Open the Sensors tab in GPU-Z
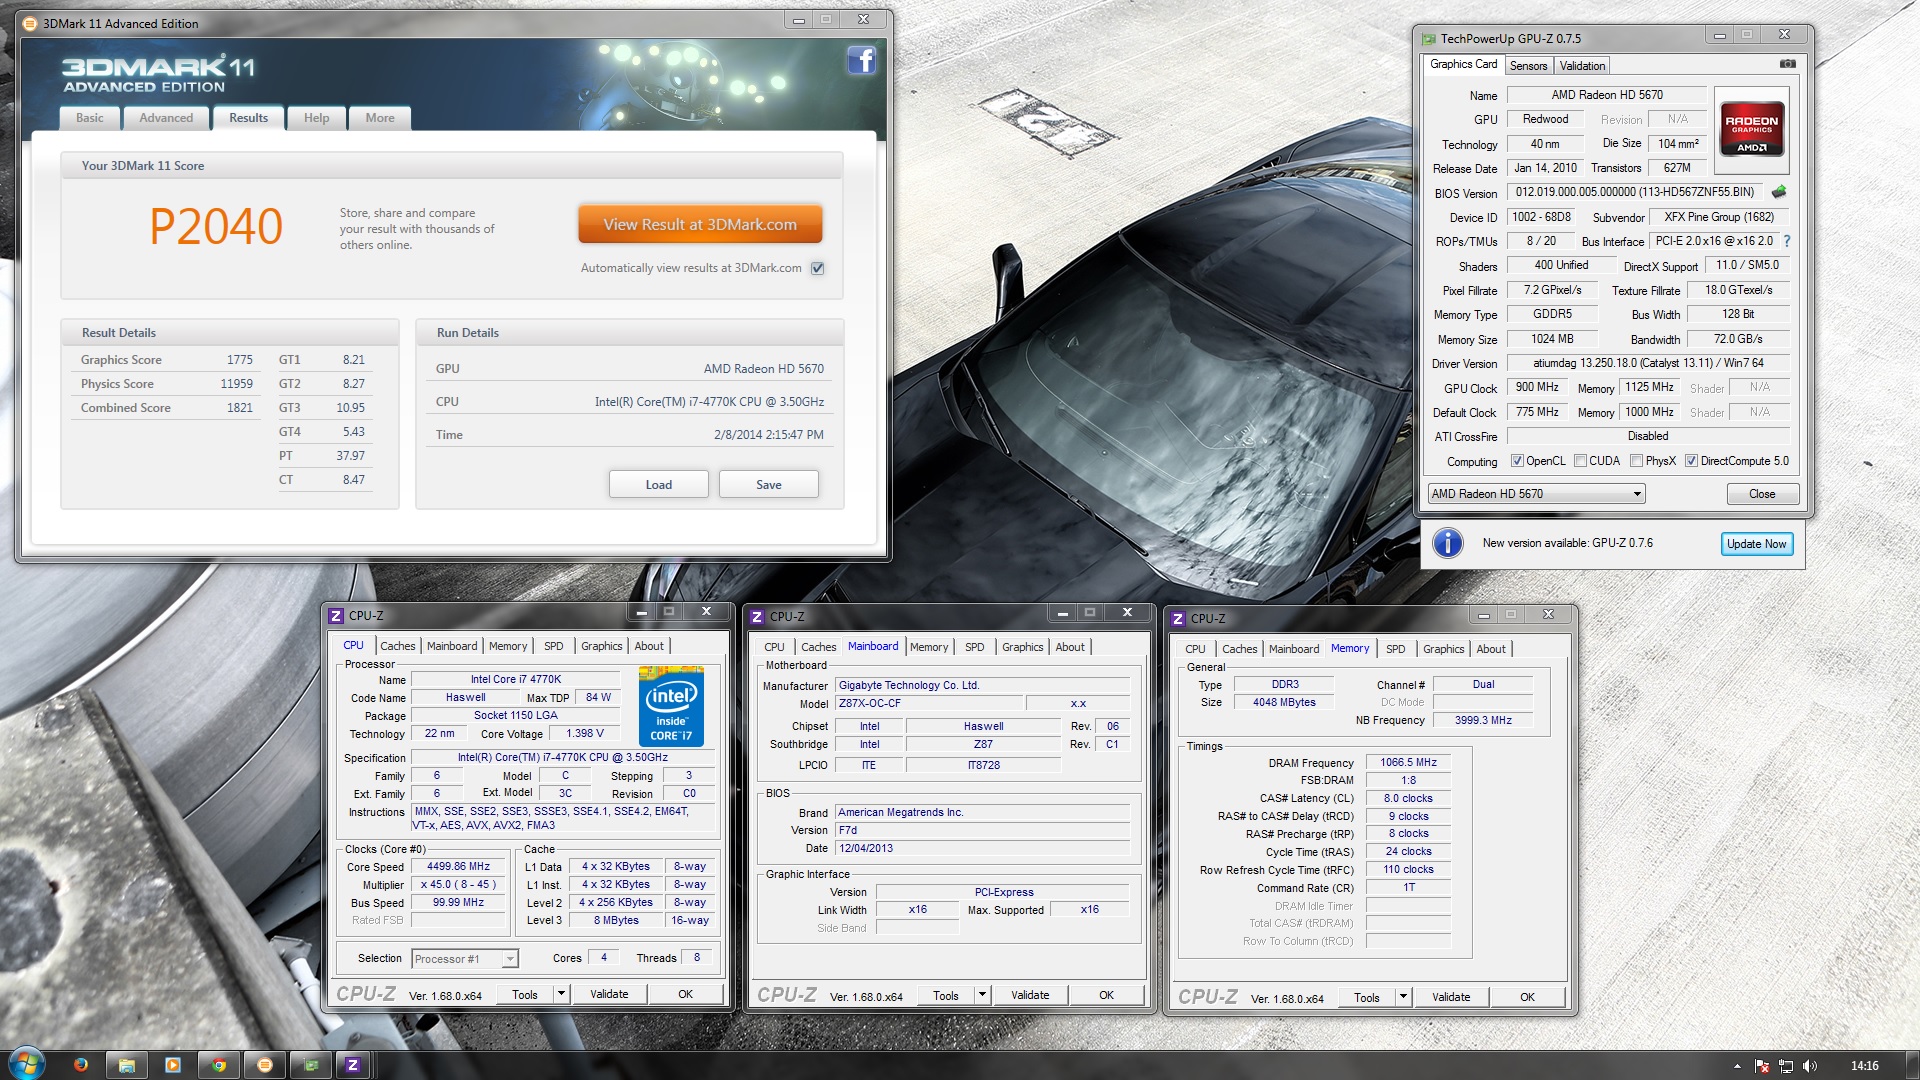Image resolution: width=1920 pixels, height=1080 pixels. point(1528,66)
